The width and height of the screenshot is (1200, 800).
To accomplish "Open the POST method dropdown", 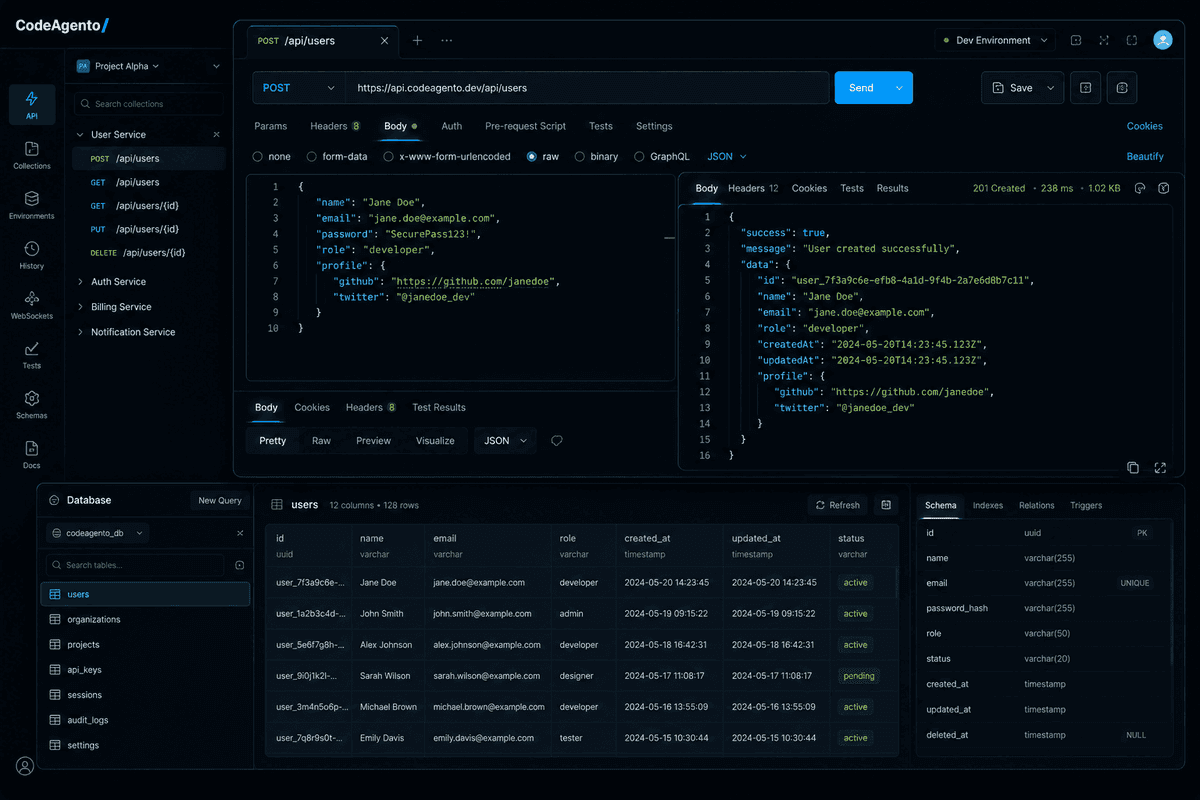I will [299, 88].
